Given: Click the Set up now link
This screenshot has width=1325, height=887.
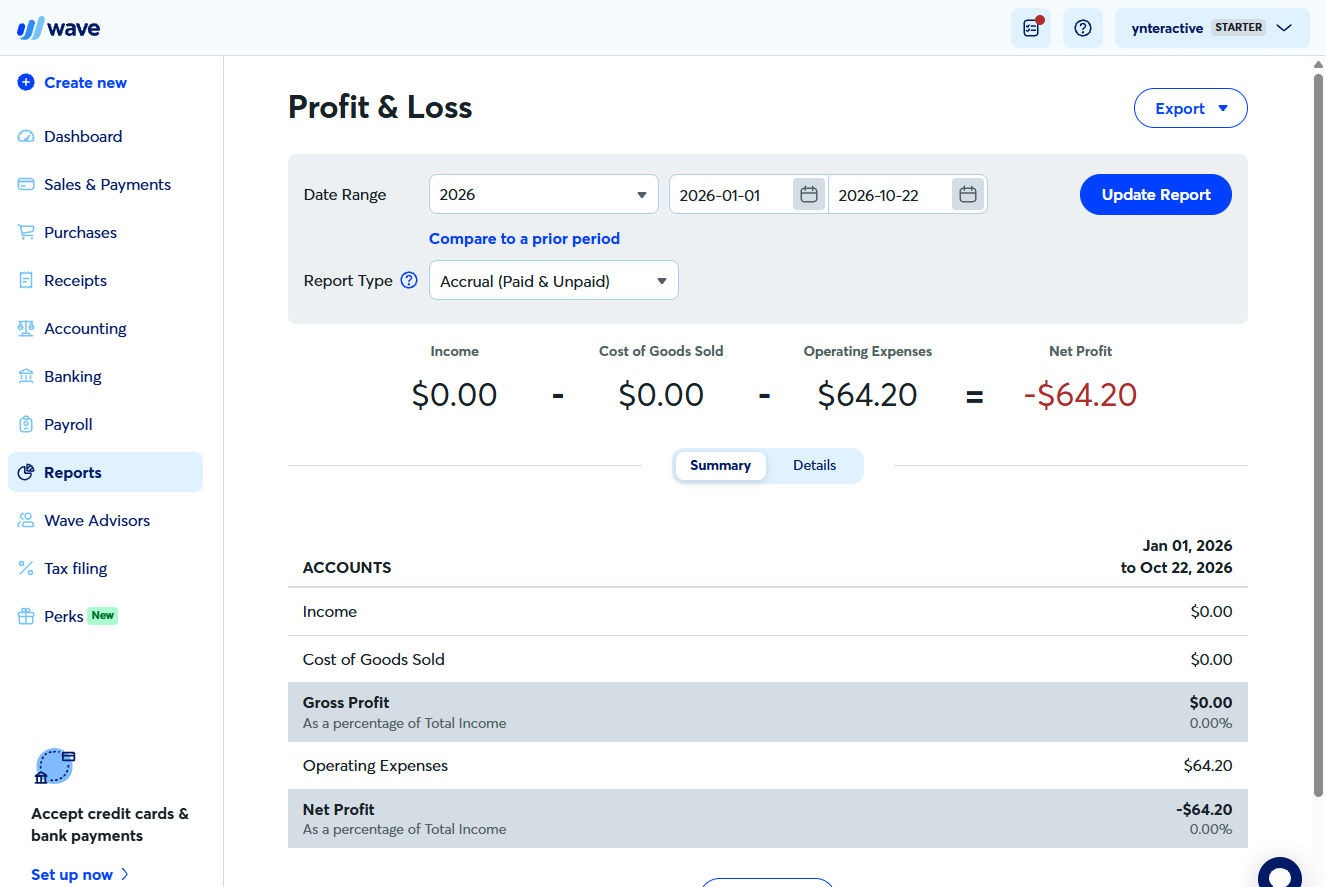Looking at the screenshot, I should (80, 874).
